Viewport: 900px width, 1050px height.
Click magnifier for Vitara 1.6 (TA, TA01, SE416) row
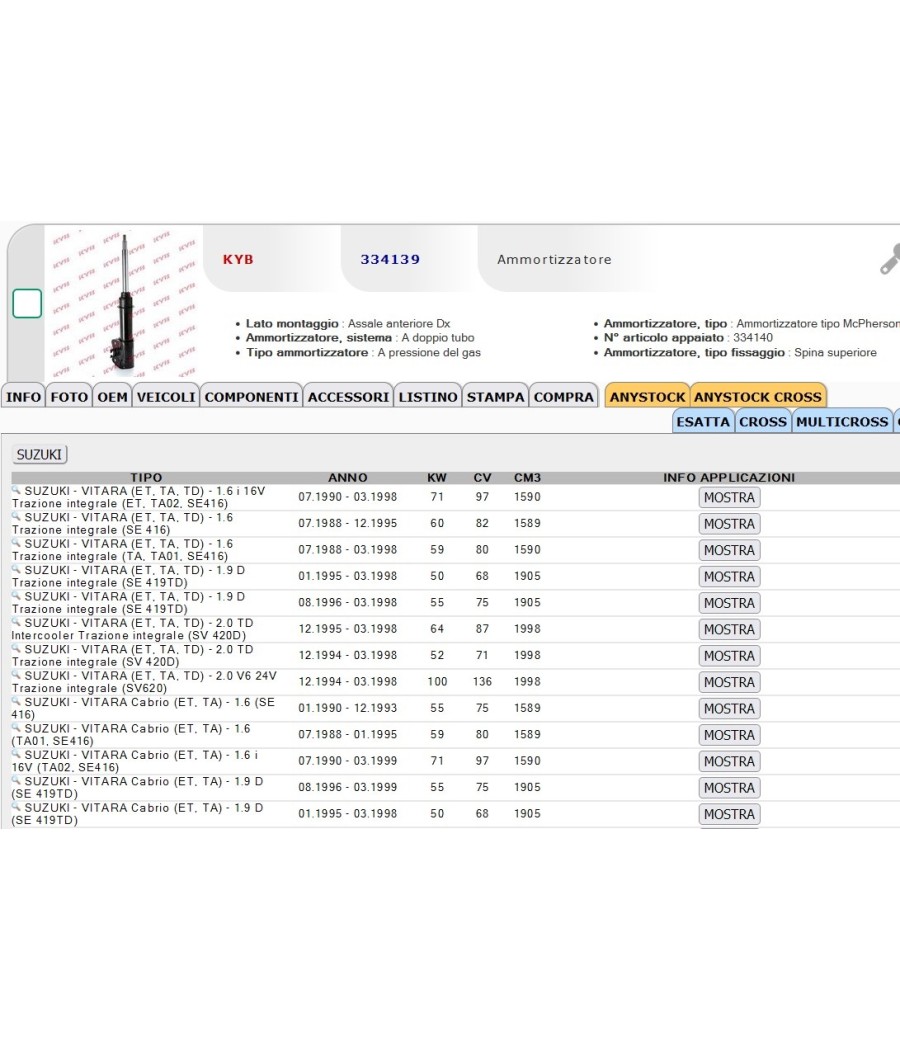[17, 543]
